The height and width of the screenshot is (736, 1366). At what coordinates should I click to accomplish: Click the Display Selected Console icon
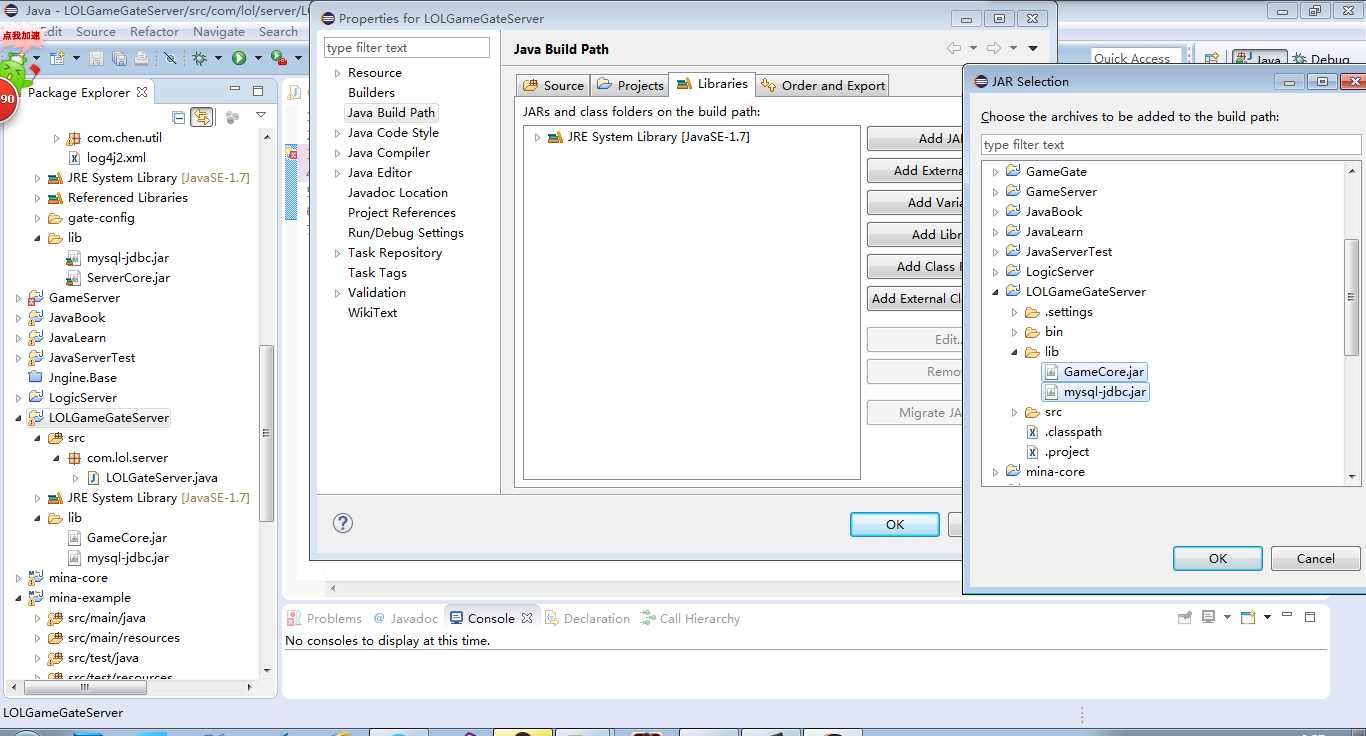(1209, 617)
